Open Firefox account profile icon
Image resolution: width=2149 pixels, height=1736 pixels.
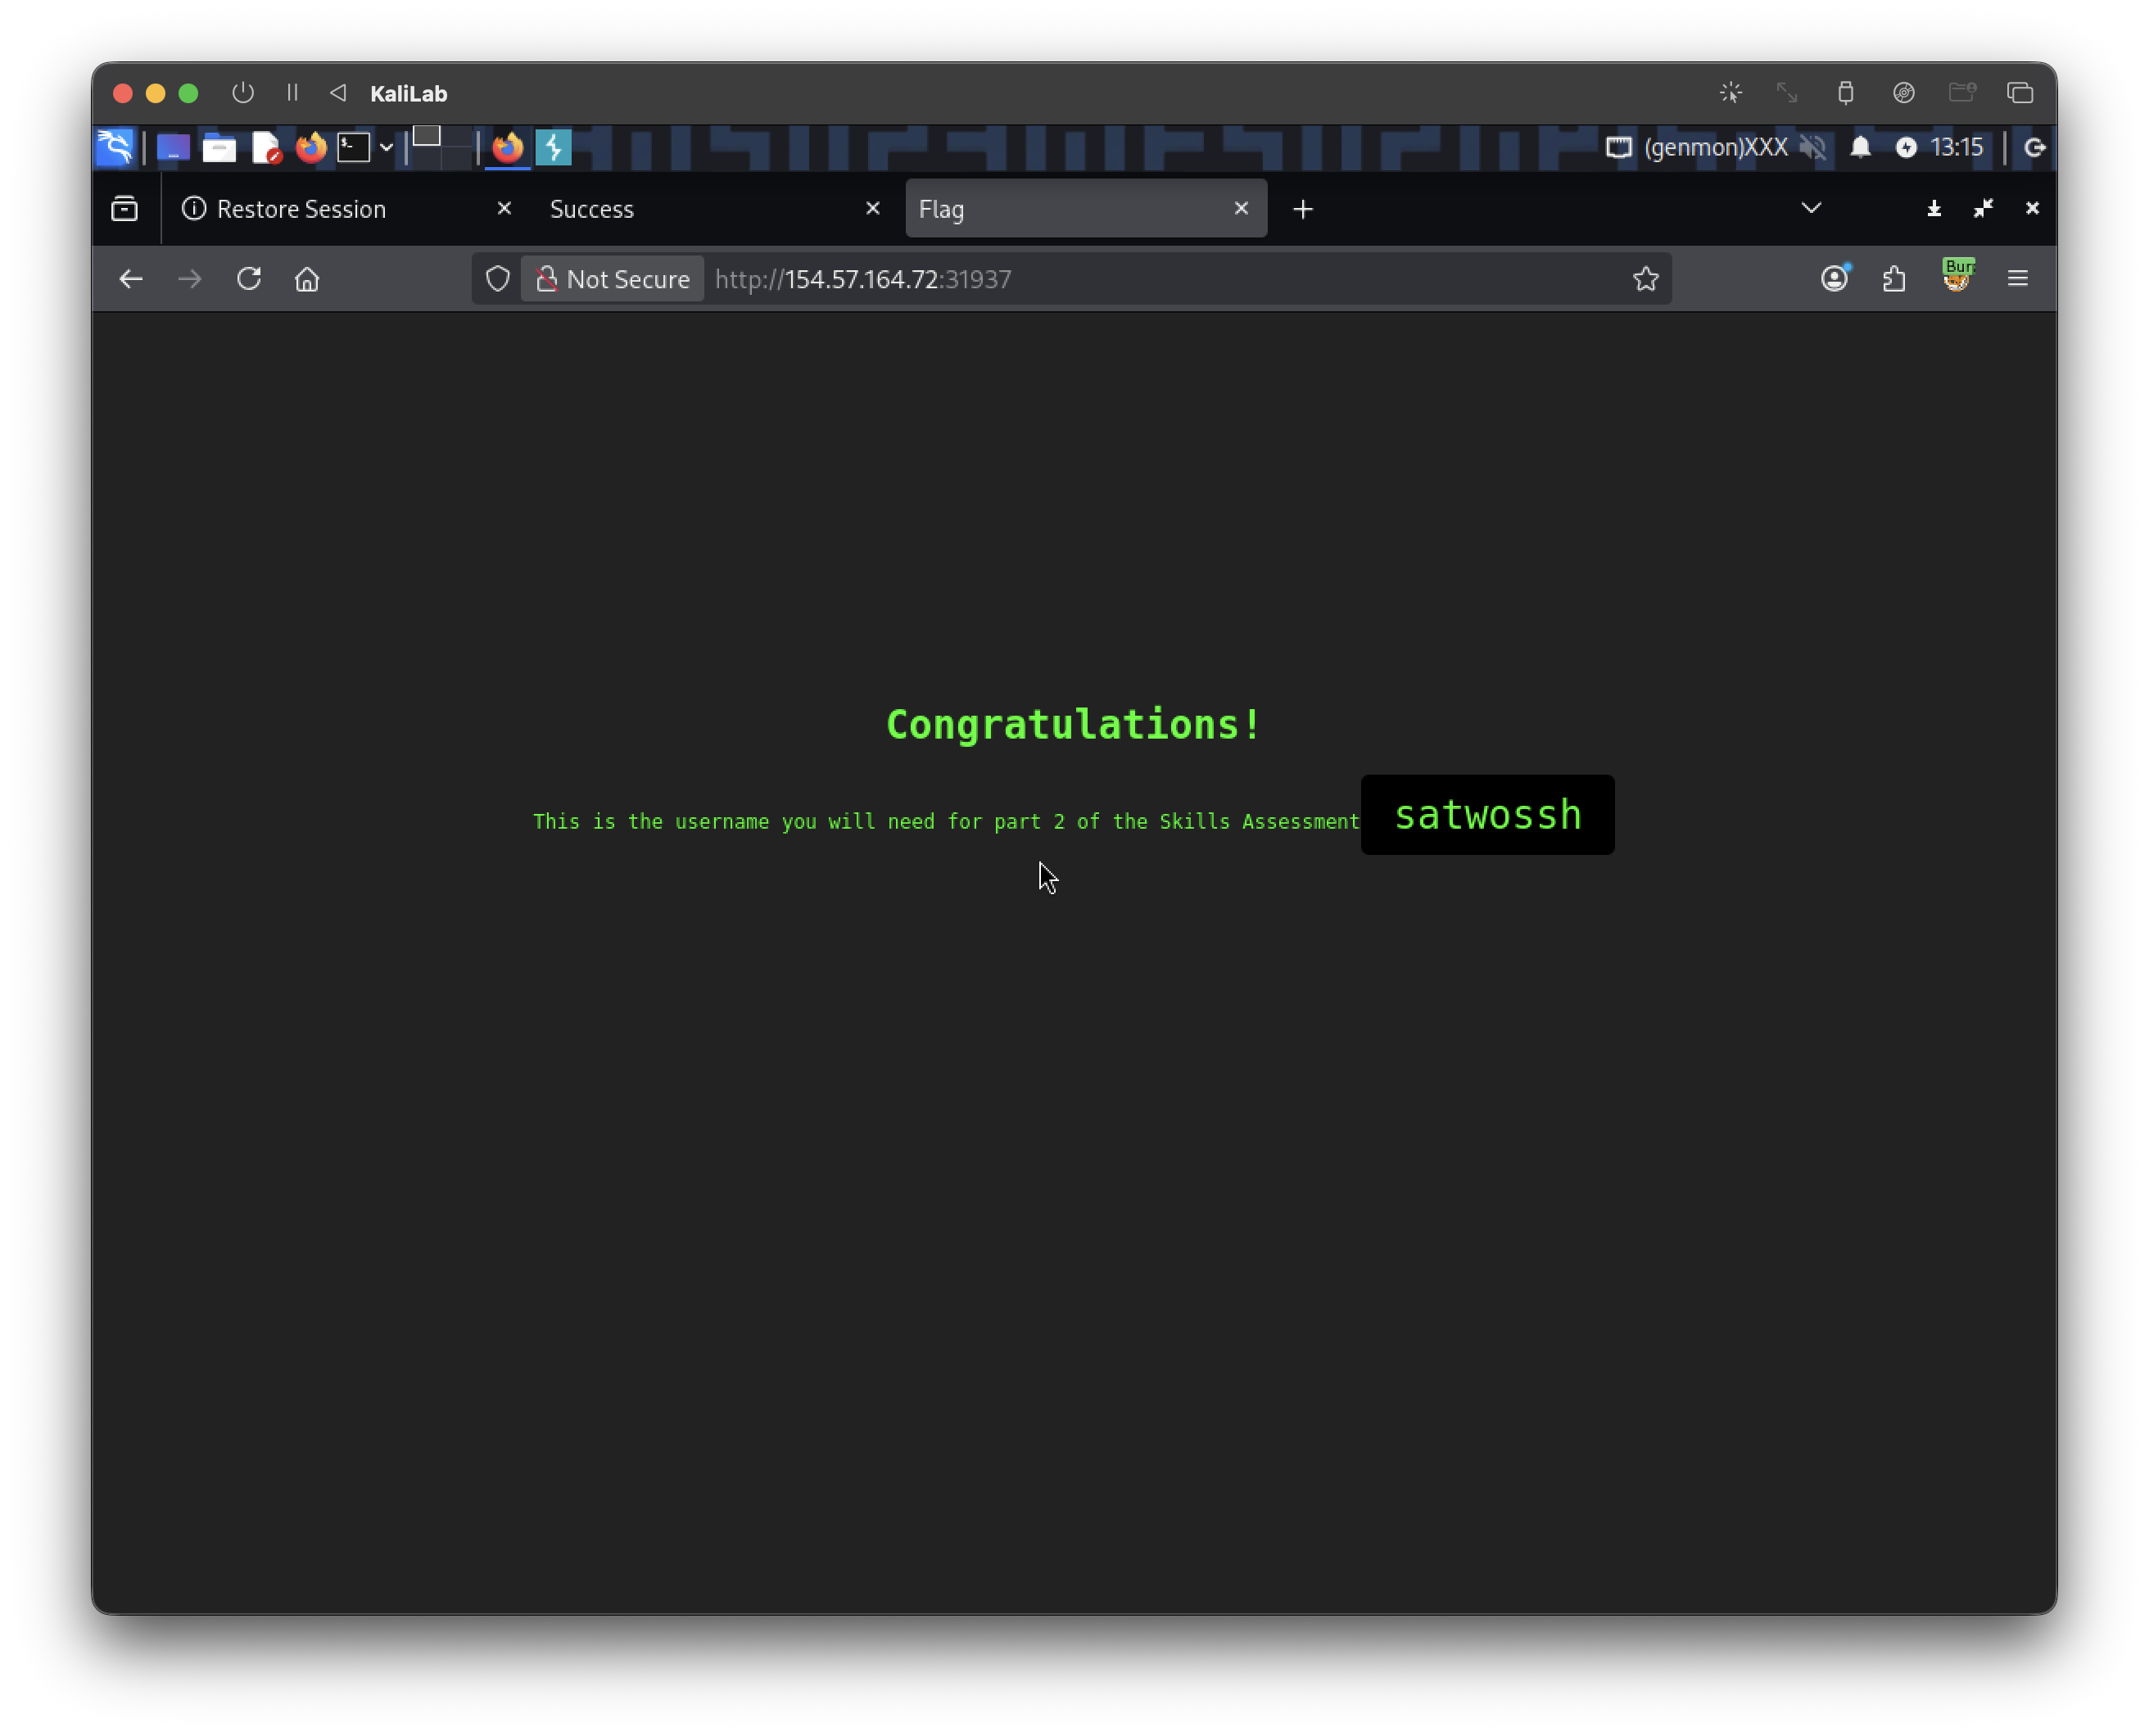tap(1834, 279)
